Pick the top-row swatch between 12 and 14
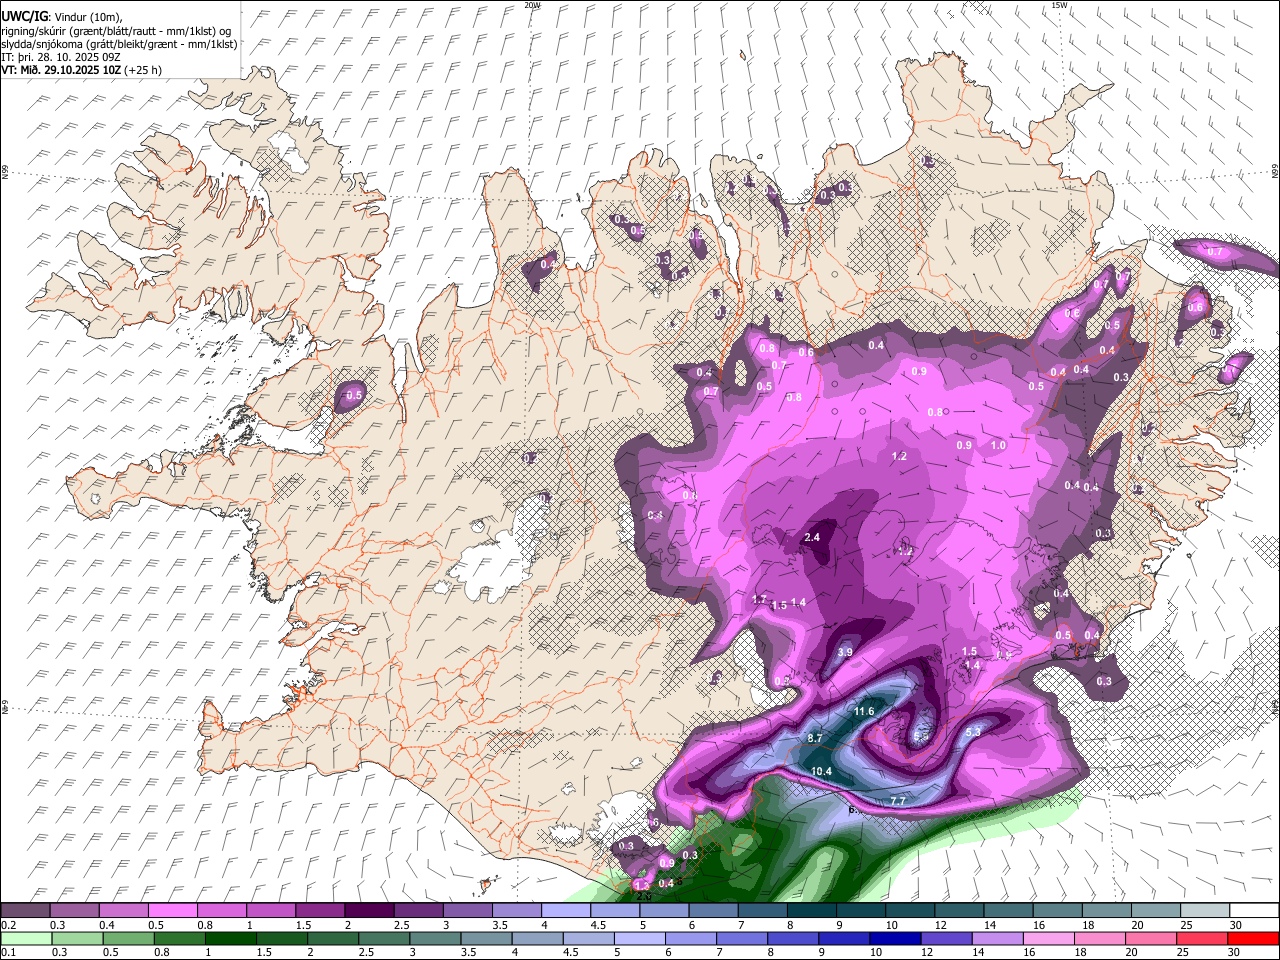Screen dimensions: 1280x960 tap(960, 911)
